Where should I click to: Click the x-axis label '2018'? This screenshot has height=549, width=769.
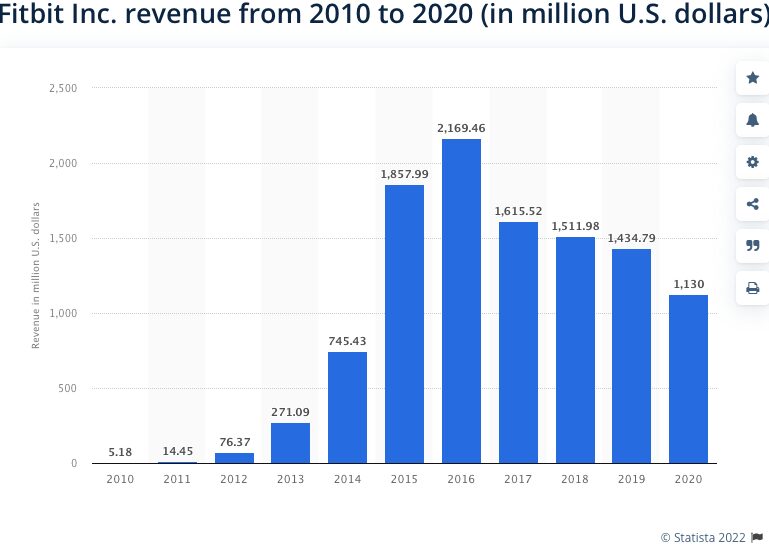(575, 479)
